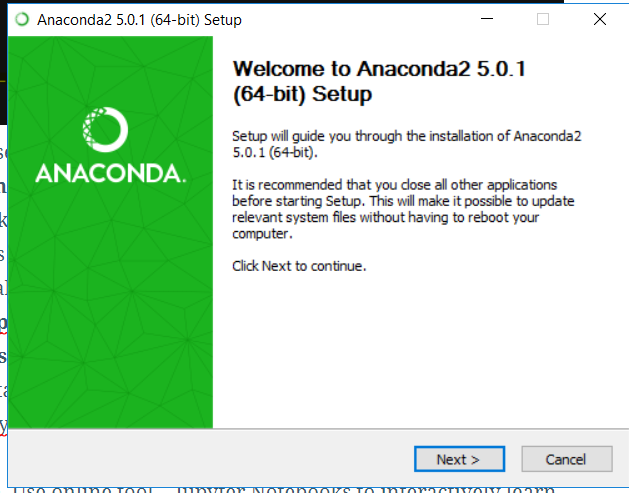Click the white Anaconda ring logo

[105, 130]
